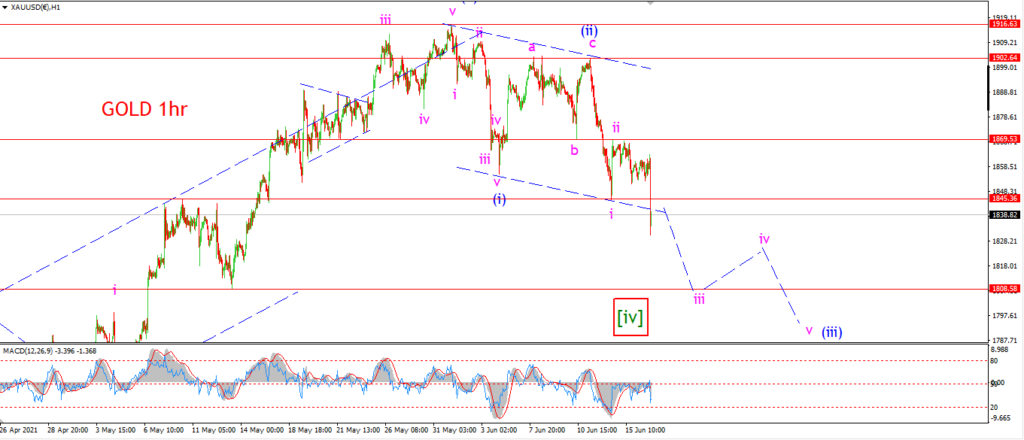The height and width of the screenshot is (440, 1024).
Task: Select the blue (iii) wave label
Action: pyautogui.click(x=831, y=332)
